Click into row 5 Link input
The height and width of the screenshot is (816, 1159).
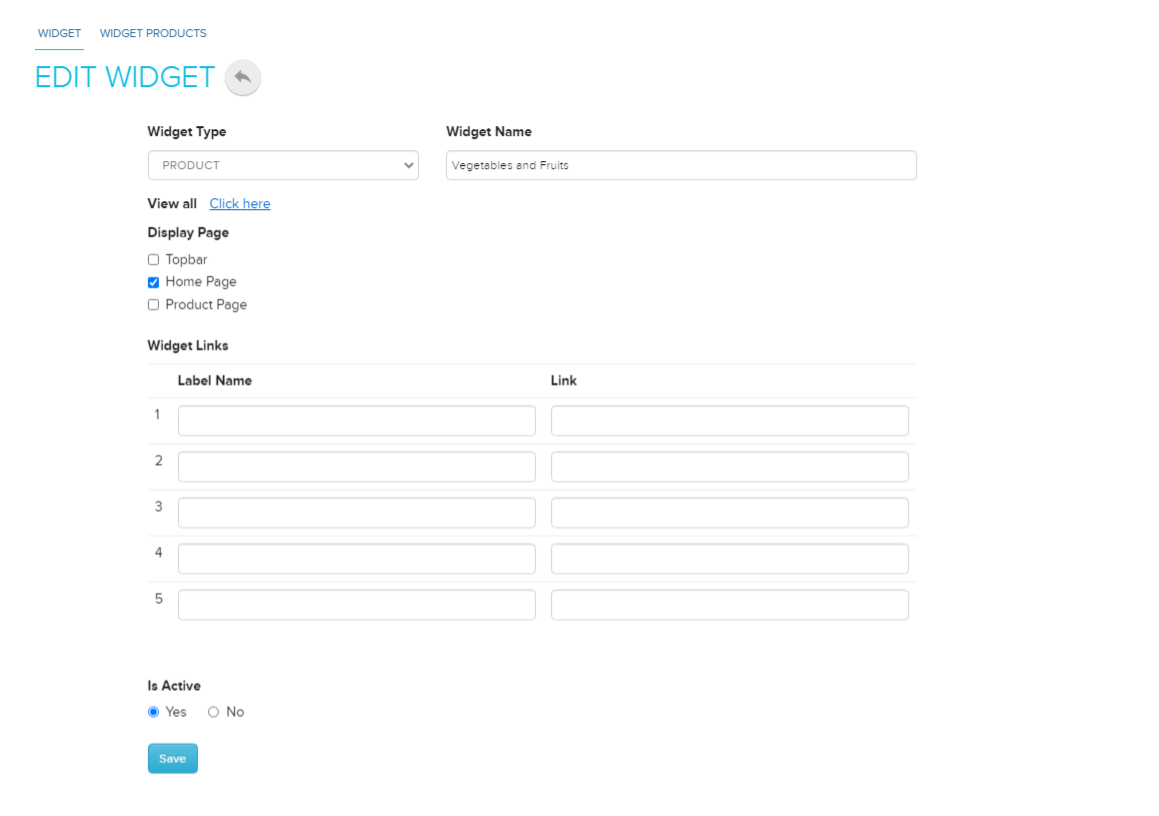[x=730, y=605]
